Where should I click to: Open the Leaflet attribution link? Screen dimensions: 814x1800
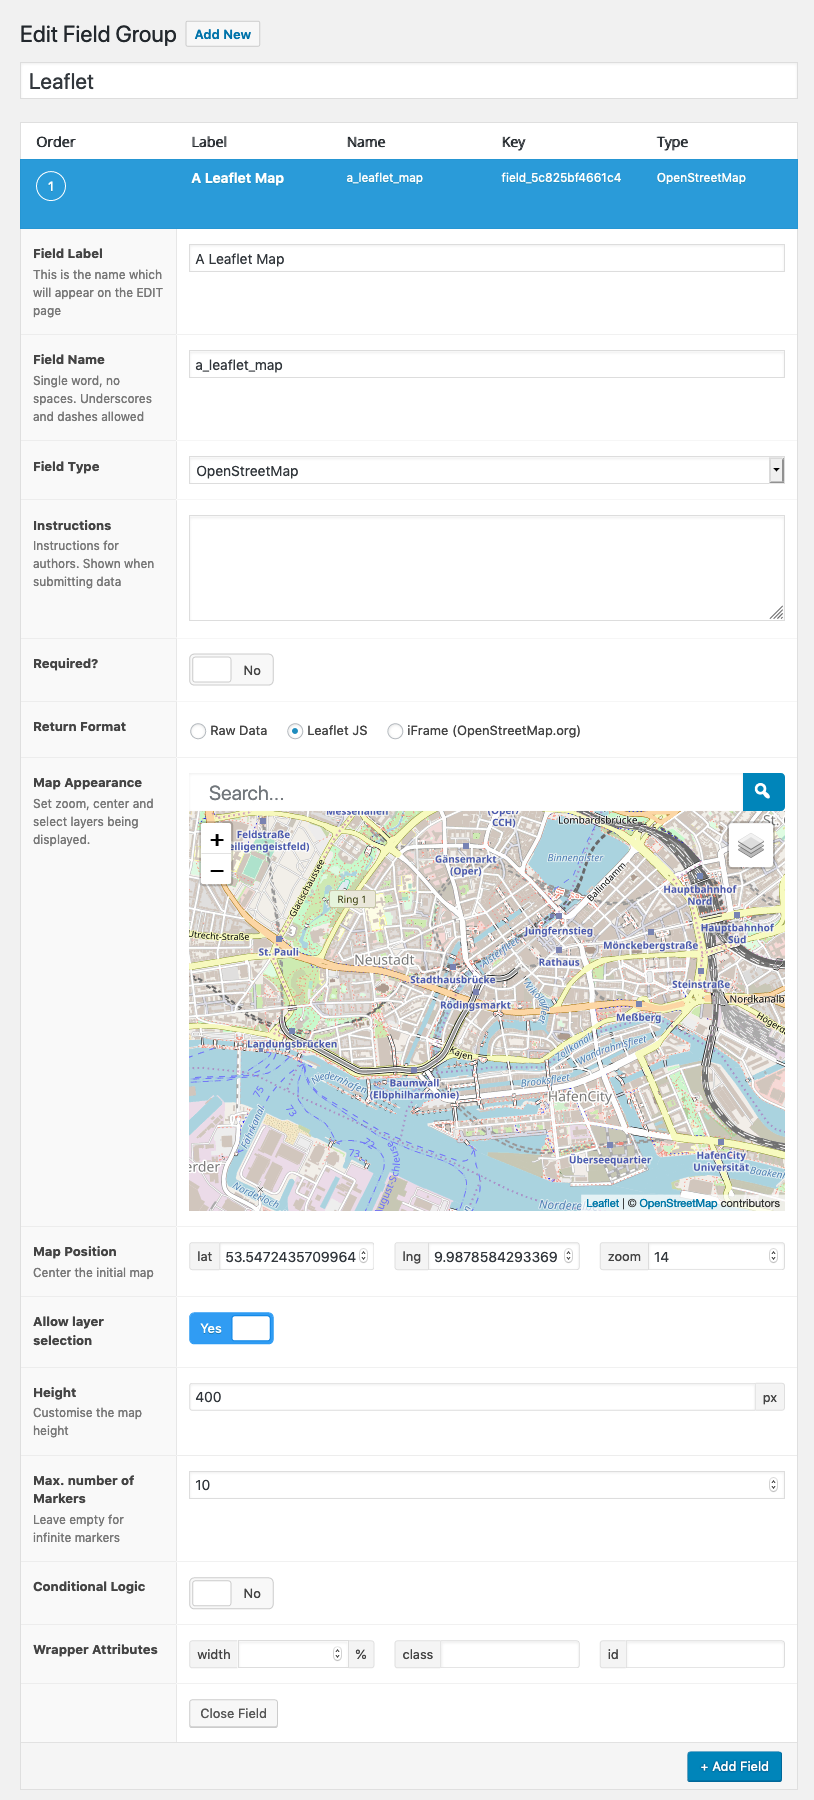click(x=602, y=1203)
